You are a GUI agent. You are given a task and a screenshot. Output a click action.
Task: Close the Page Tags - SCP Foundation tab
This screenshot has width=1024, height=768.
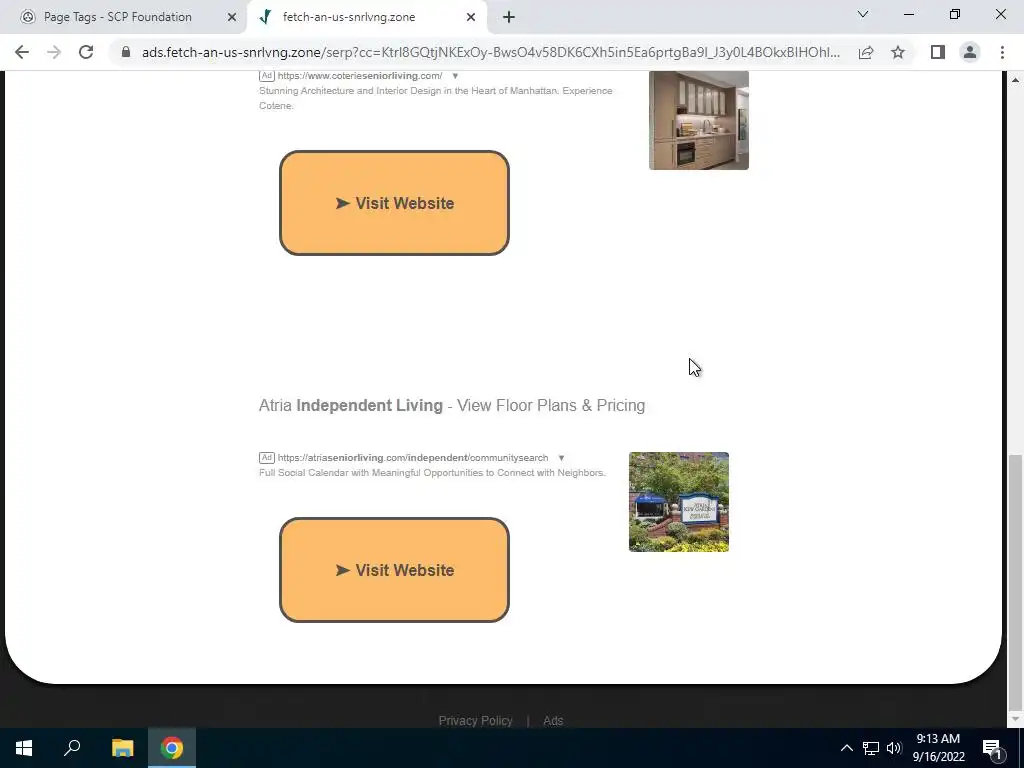coord(232,17)
